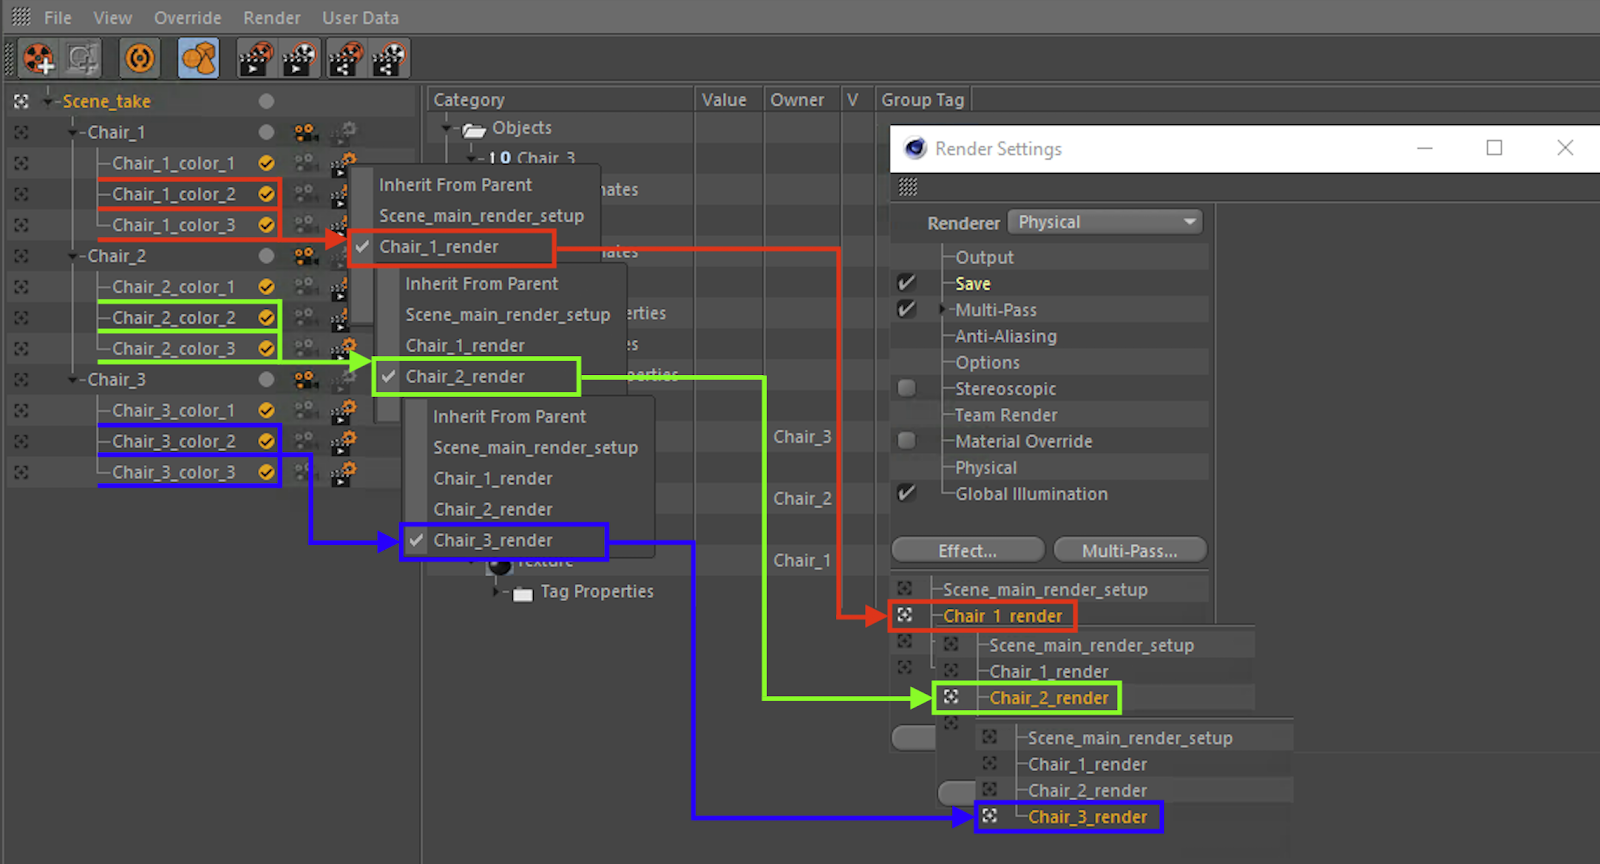Click the camera icon on the Chair_1 take

(x=306, y=132)
